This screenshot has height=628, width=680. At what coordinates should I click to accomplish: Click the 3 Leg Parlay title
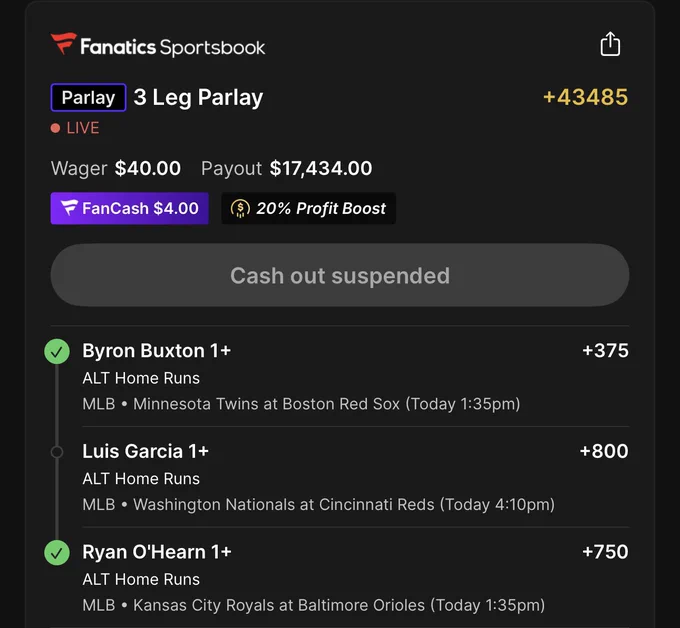coord(198,98)
